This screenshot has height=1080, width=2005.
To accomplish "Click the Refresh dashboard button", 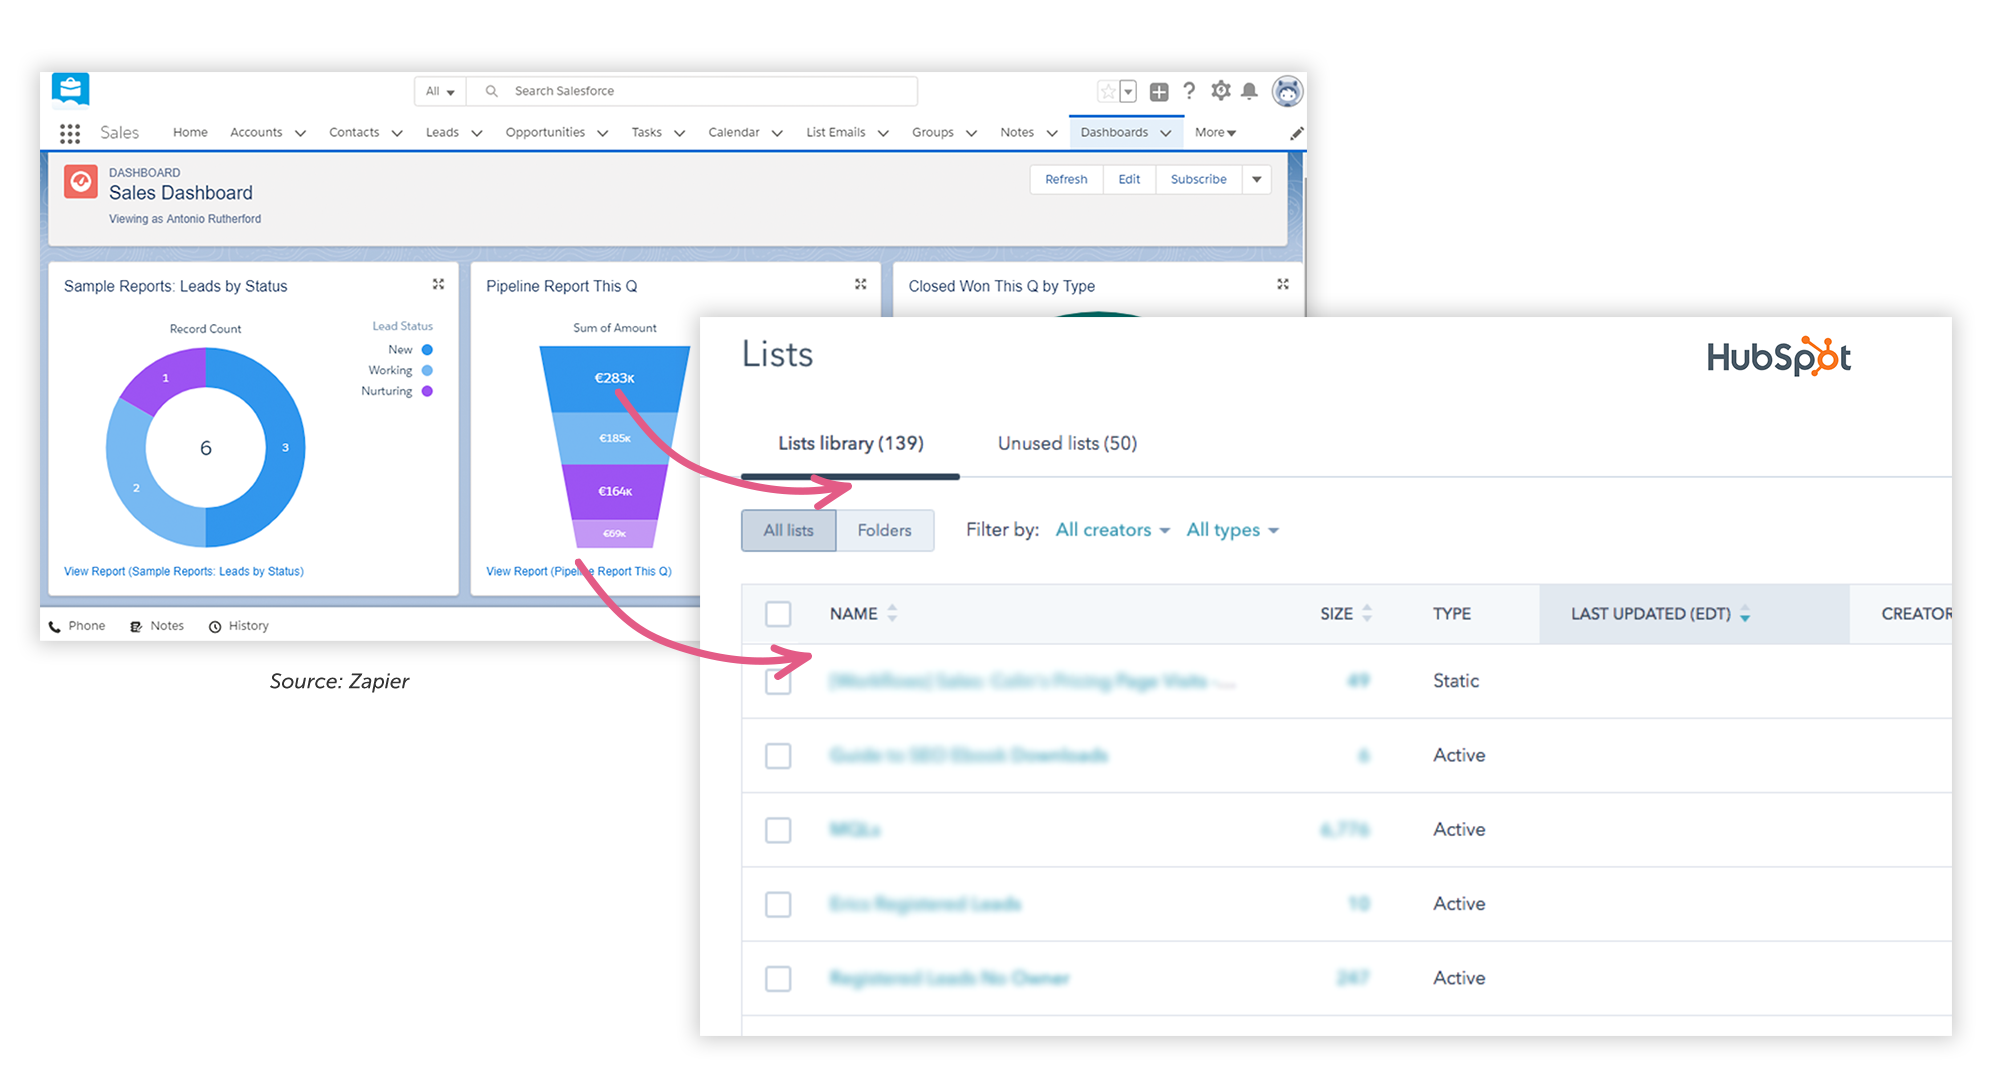I will click(1066, 179).
